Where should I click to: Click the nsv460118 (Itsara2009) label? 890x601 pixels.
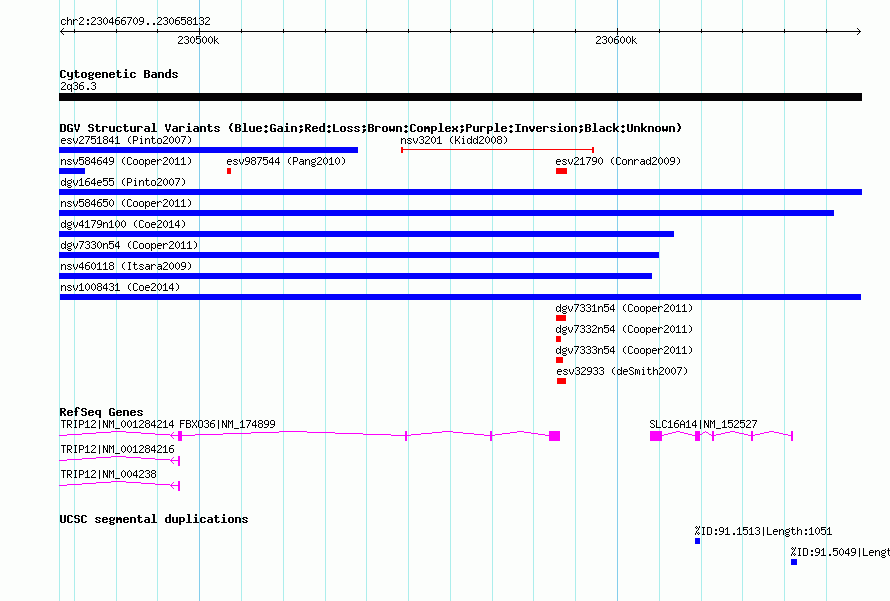[126, 266]
